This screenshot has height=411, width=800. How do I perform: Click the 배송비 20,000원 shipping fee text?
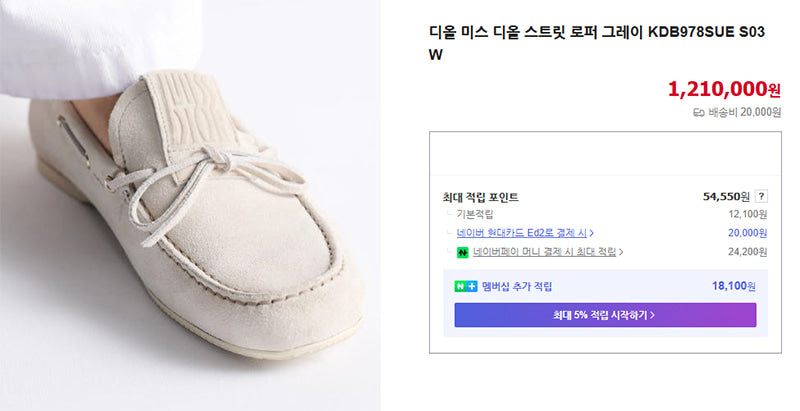(744, 113)
